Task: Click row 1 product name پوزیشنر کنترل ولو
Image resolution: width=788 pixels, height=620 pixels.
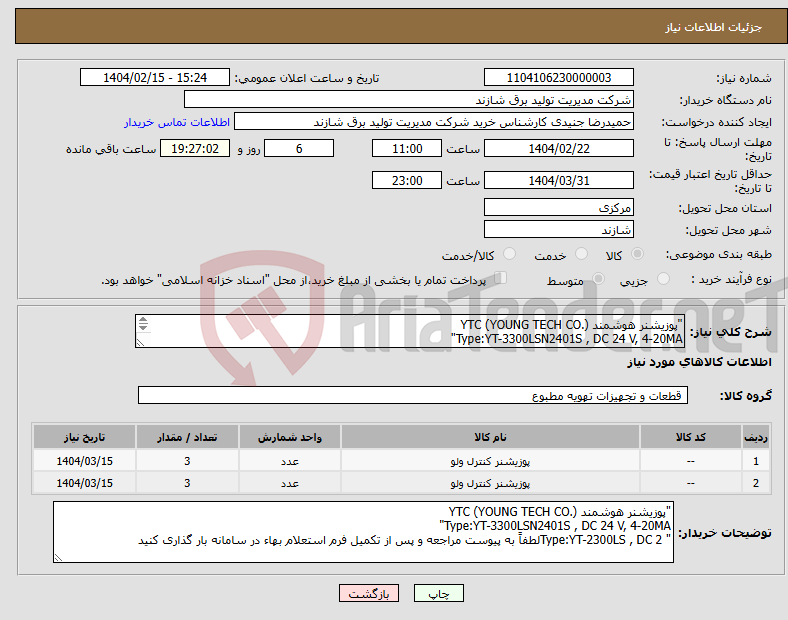Action: click(490, 461)
